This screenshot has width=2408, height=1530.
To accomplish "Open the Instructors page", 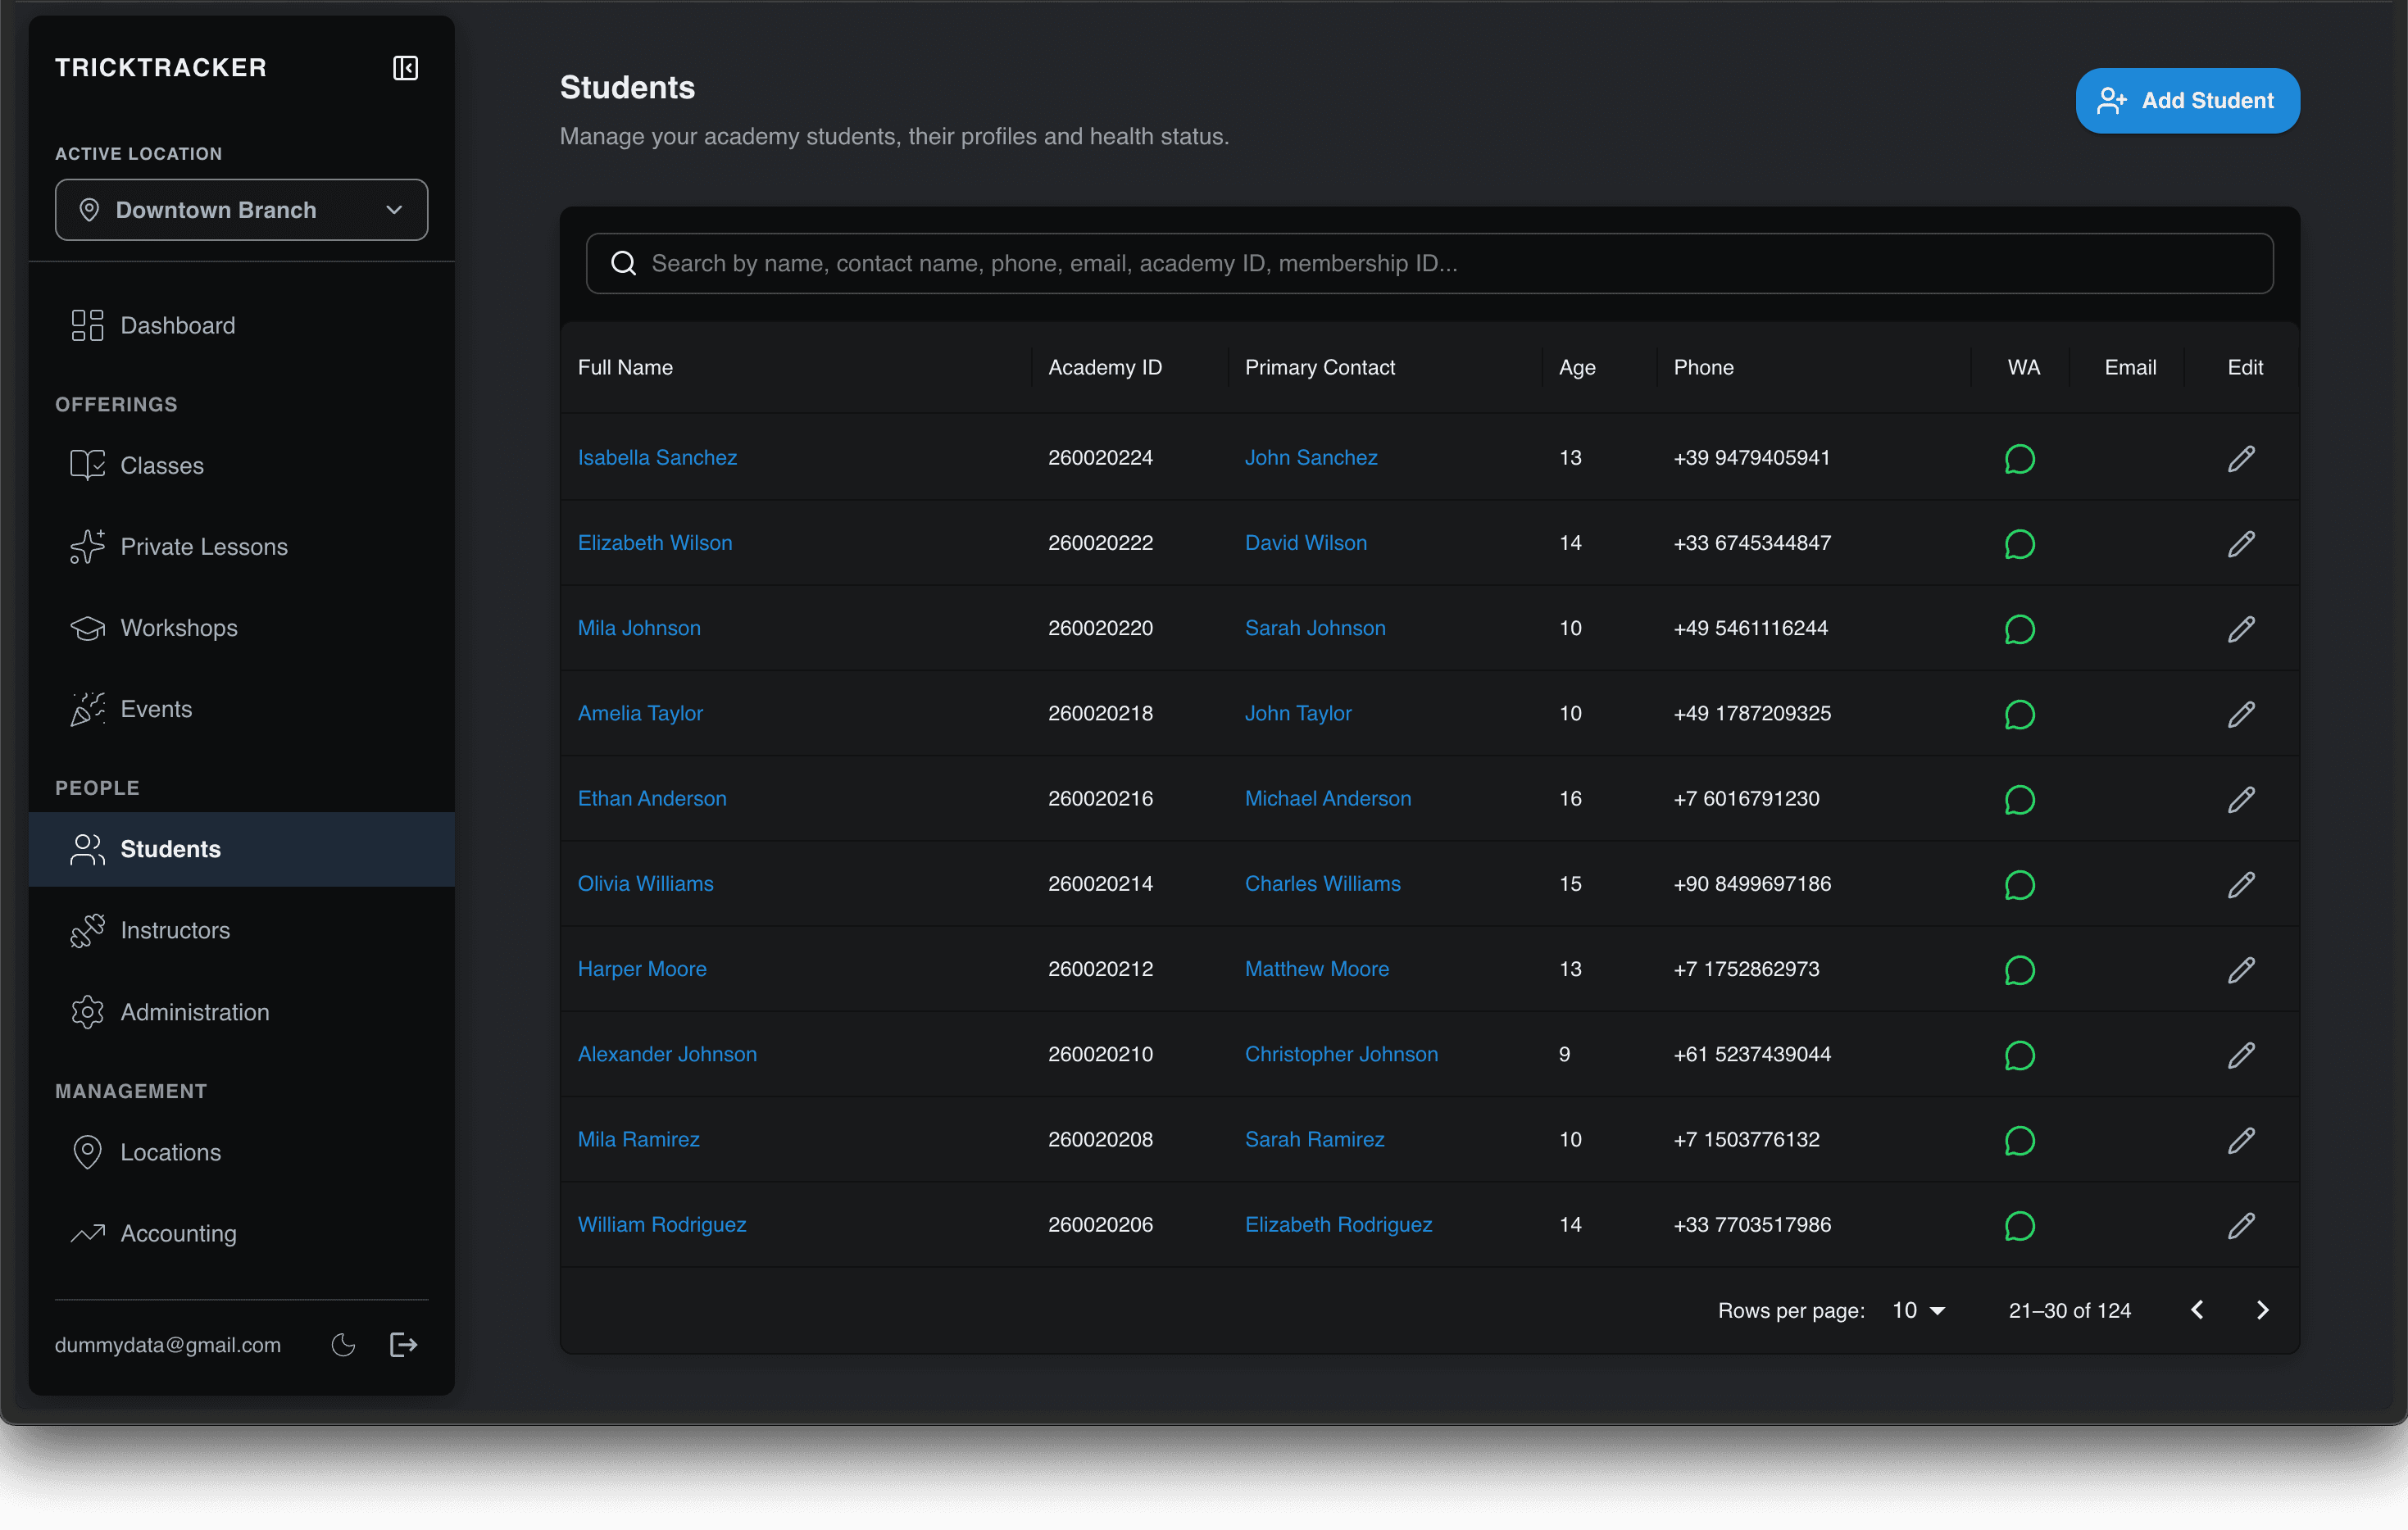I will click(241, 931).
